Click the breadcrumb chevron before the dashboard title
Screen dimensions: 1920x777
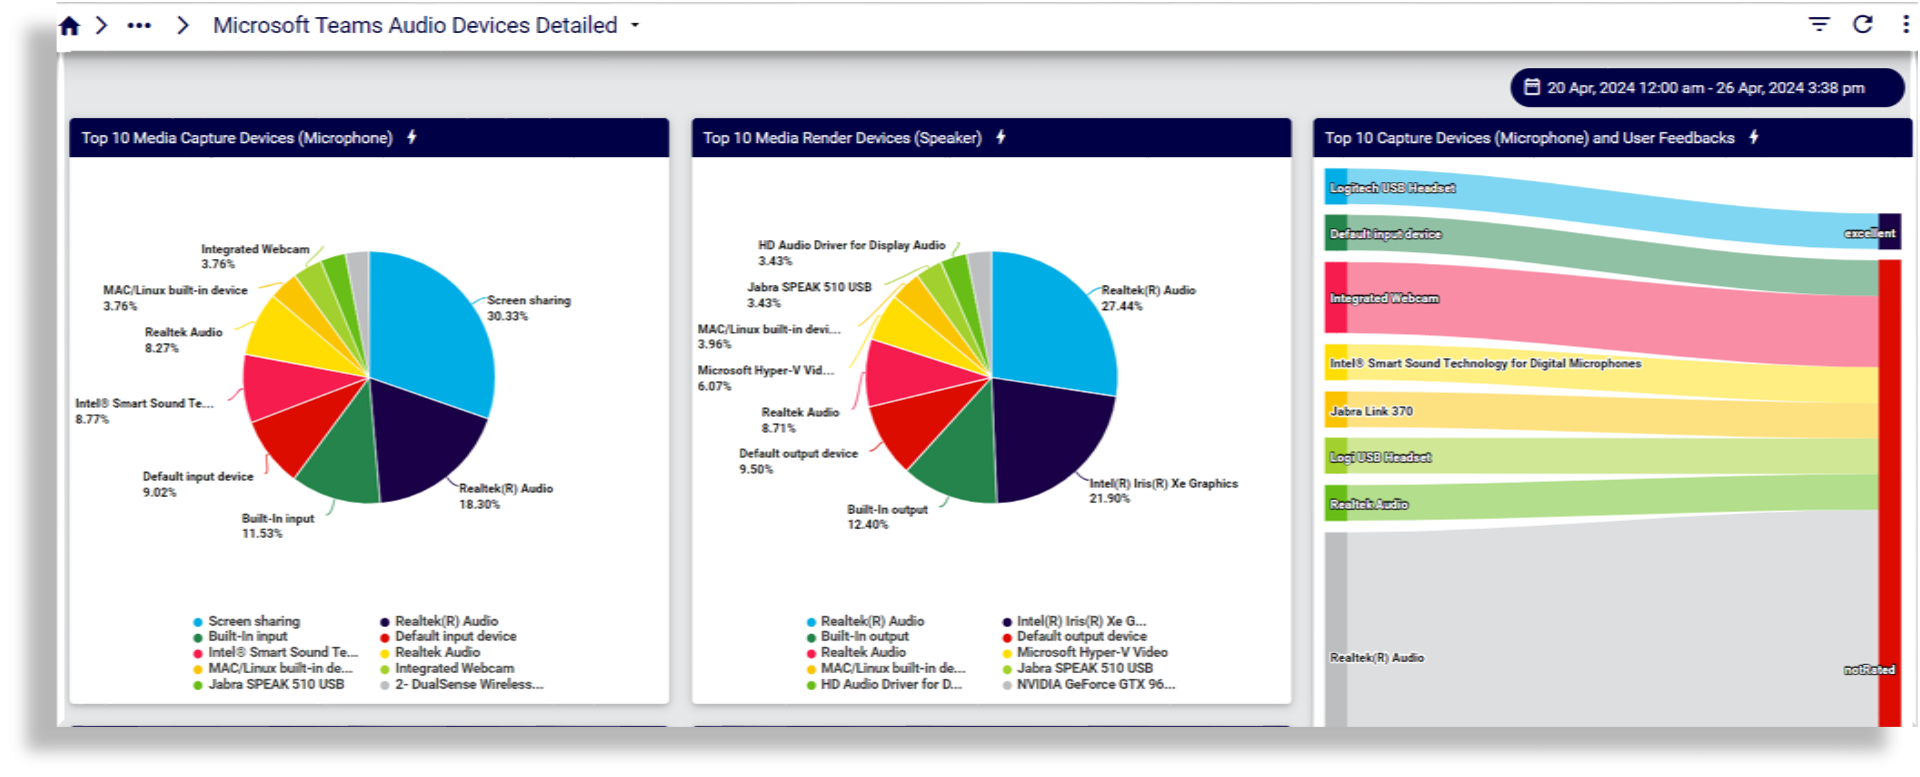[x=182, y=25]
